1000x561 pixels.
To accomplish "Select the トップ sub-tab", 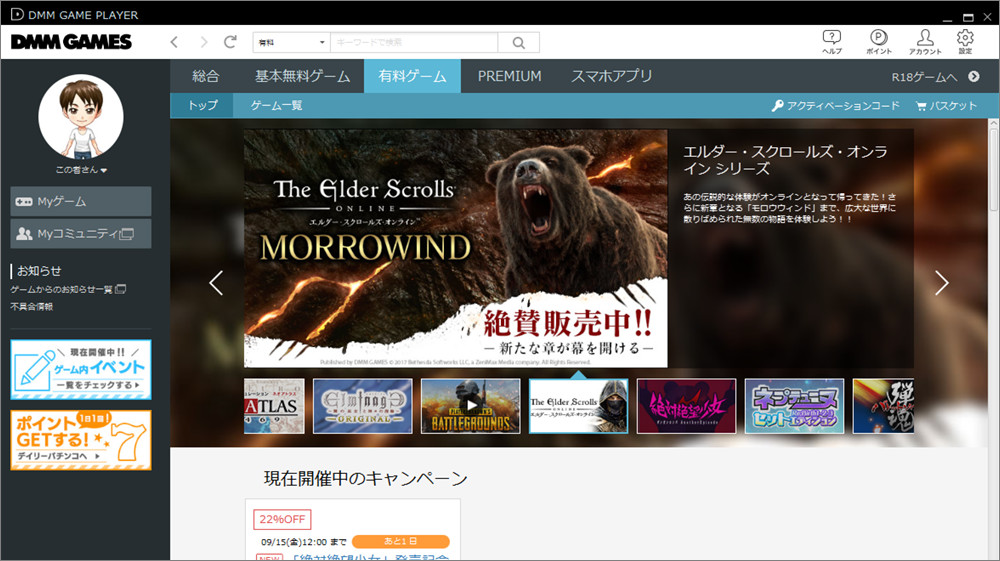I will 202,105.
